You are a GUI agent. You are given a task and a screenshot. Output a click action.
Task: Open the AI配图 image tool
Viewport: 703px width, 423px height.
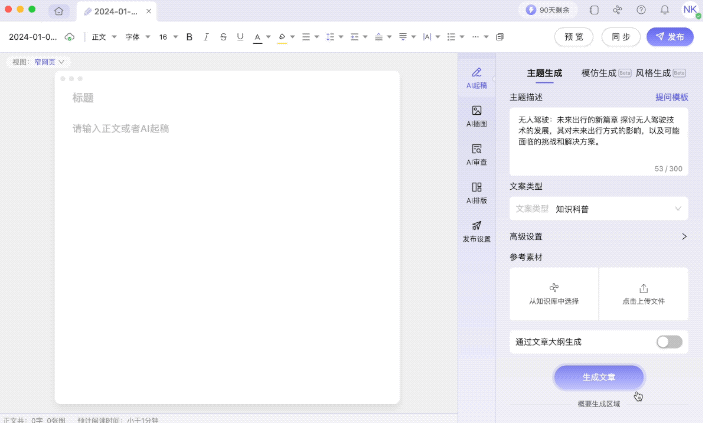477,116
